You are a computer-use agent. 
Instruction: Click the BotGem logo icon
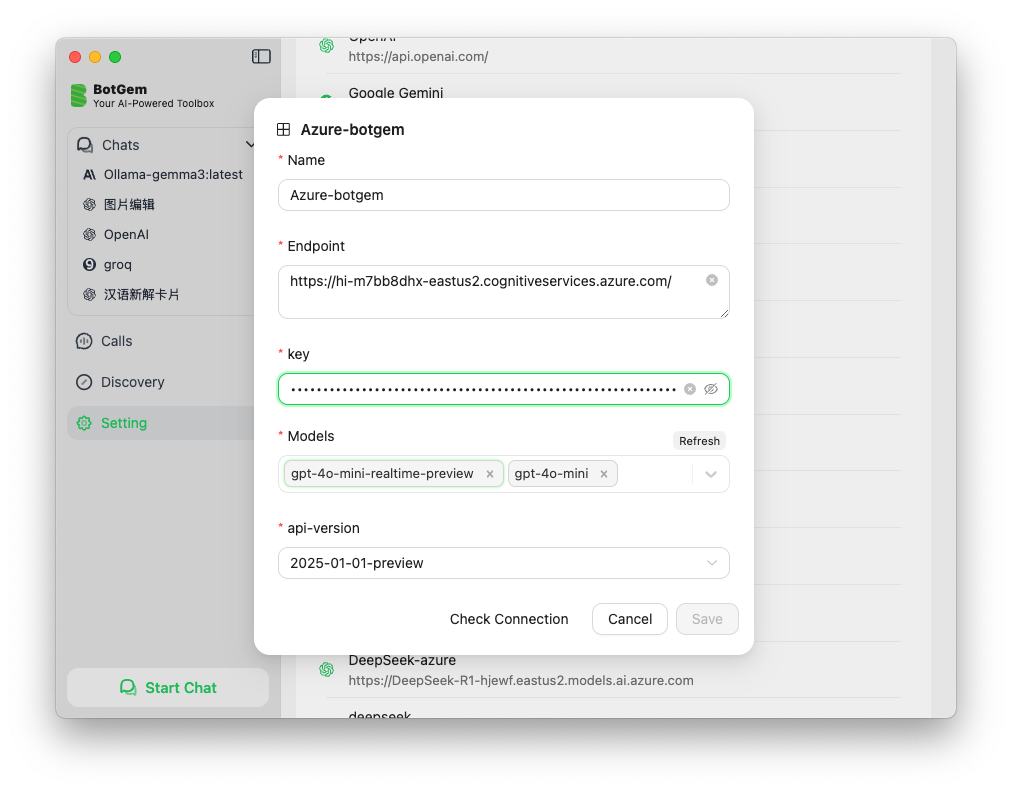79,96
